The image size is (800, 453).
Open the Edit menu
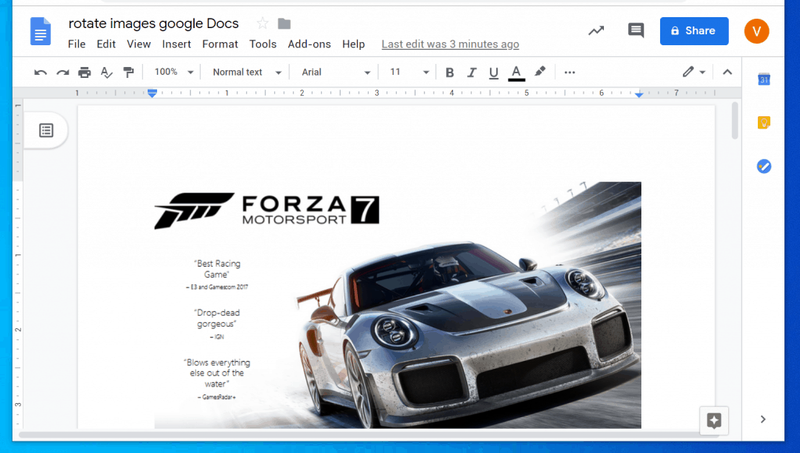point(106,44)
